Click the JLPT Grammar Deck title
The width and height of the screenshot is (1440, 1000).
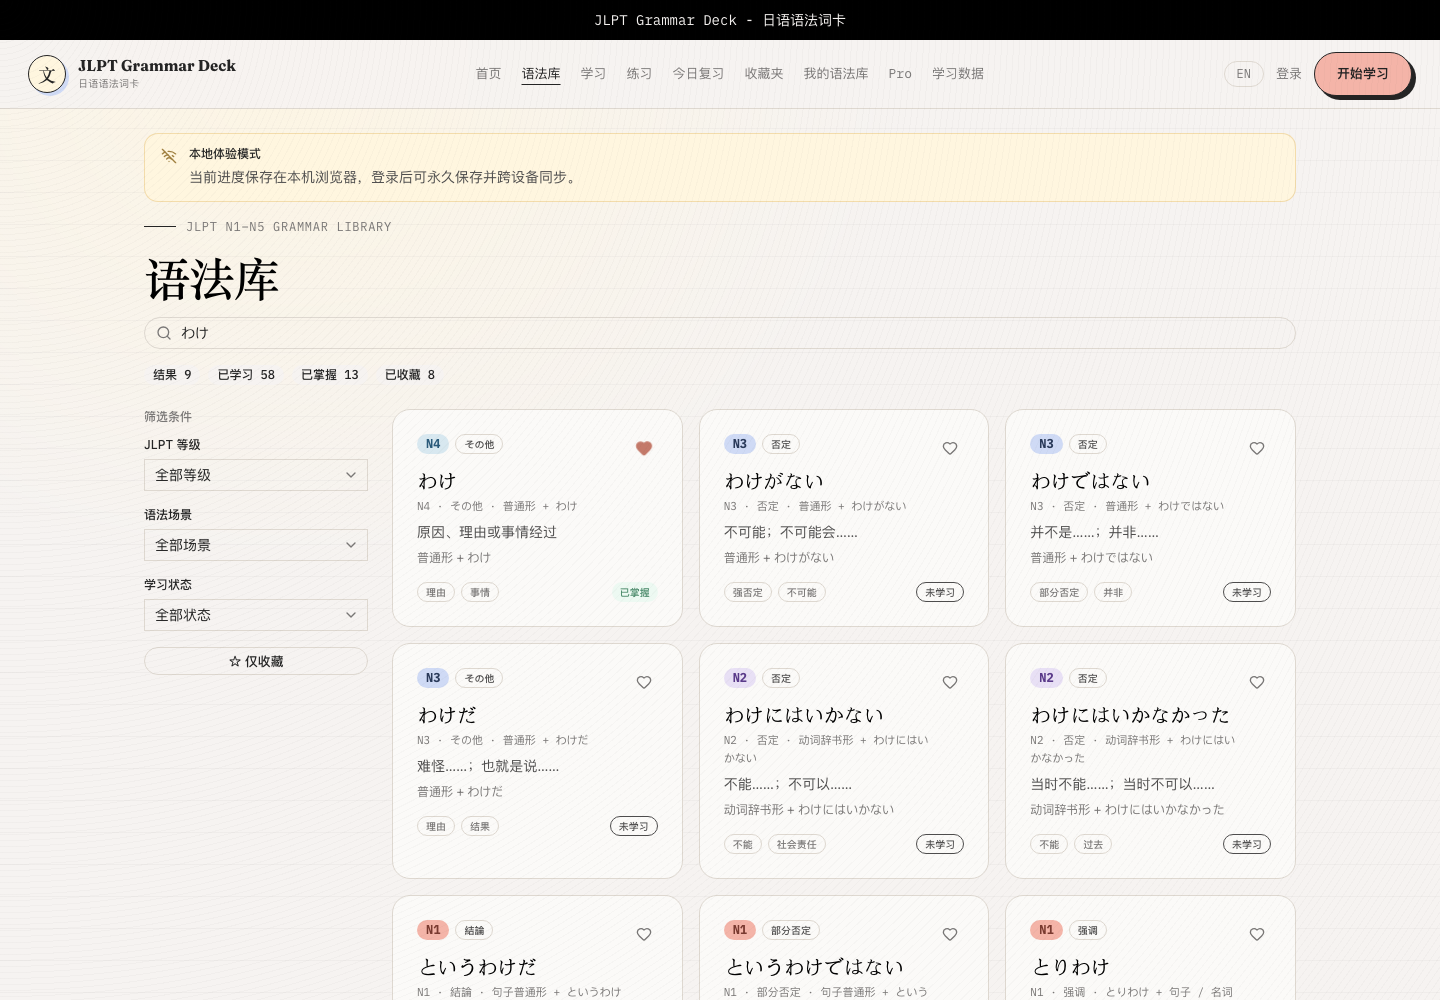[157, 66]
